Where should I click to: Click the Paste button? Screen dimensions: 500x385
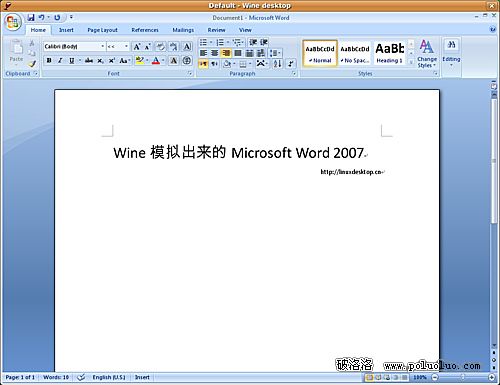[x=16, y=51]
